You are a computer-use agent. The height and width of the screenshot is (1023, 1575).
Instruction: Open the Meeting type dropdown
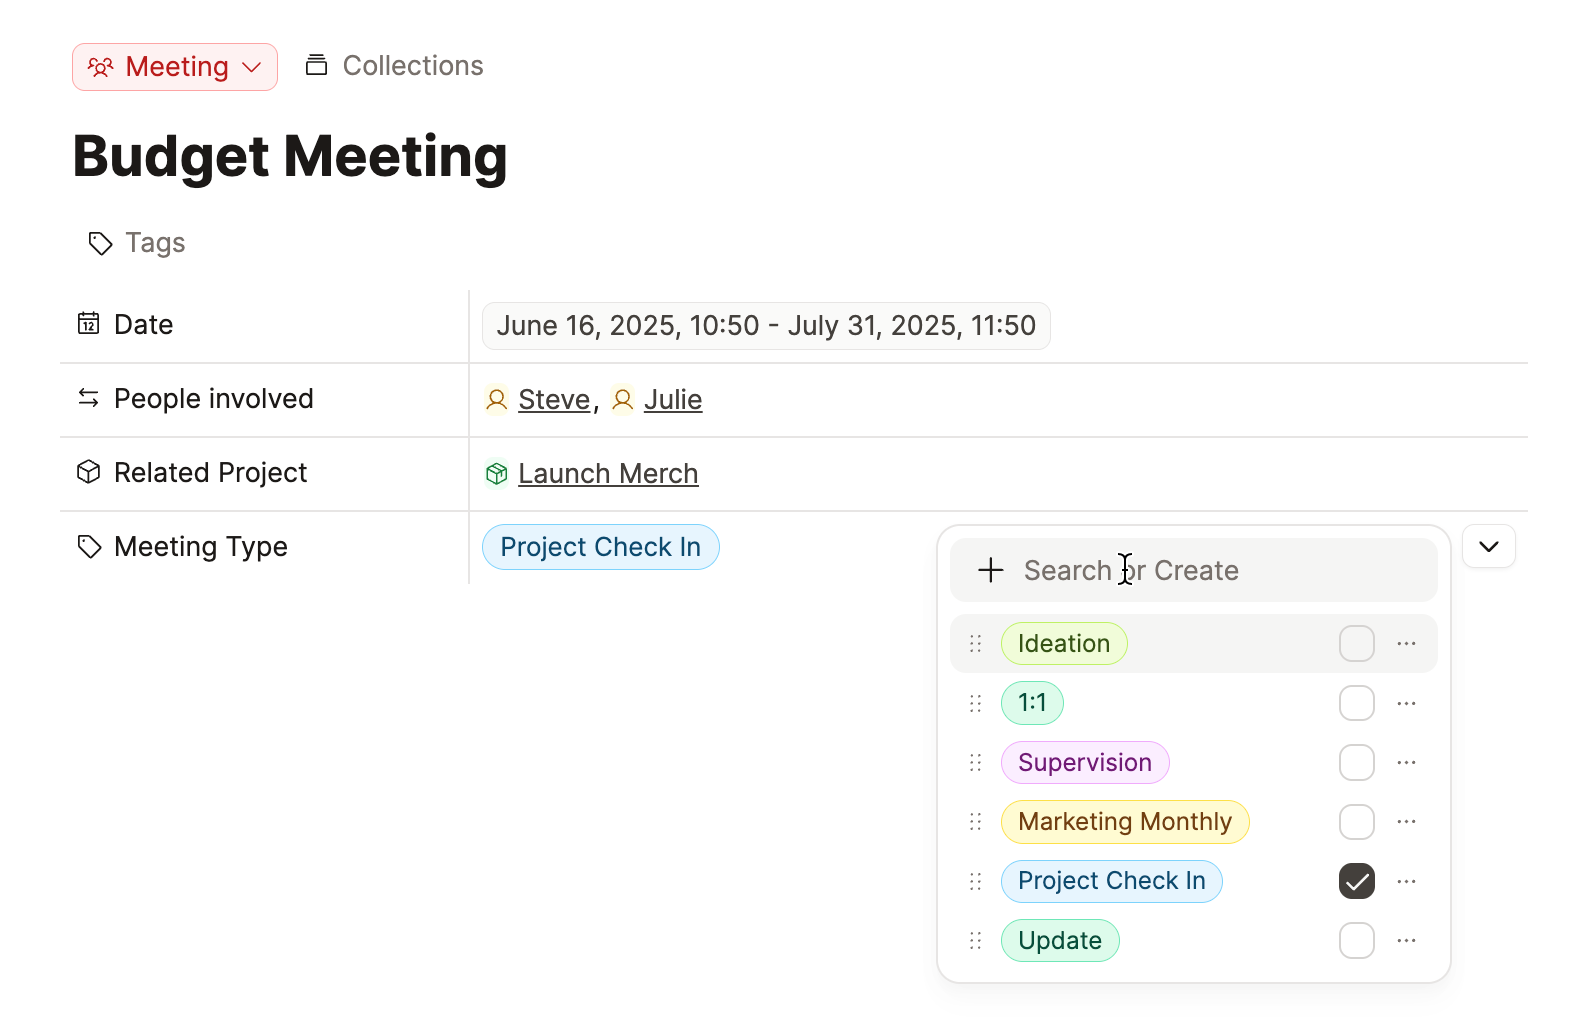coord(175,67)
